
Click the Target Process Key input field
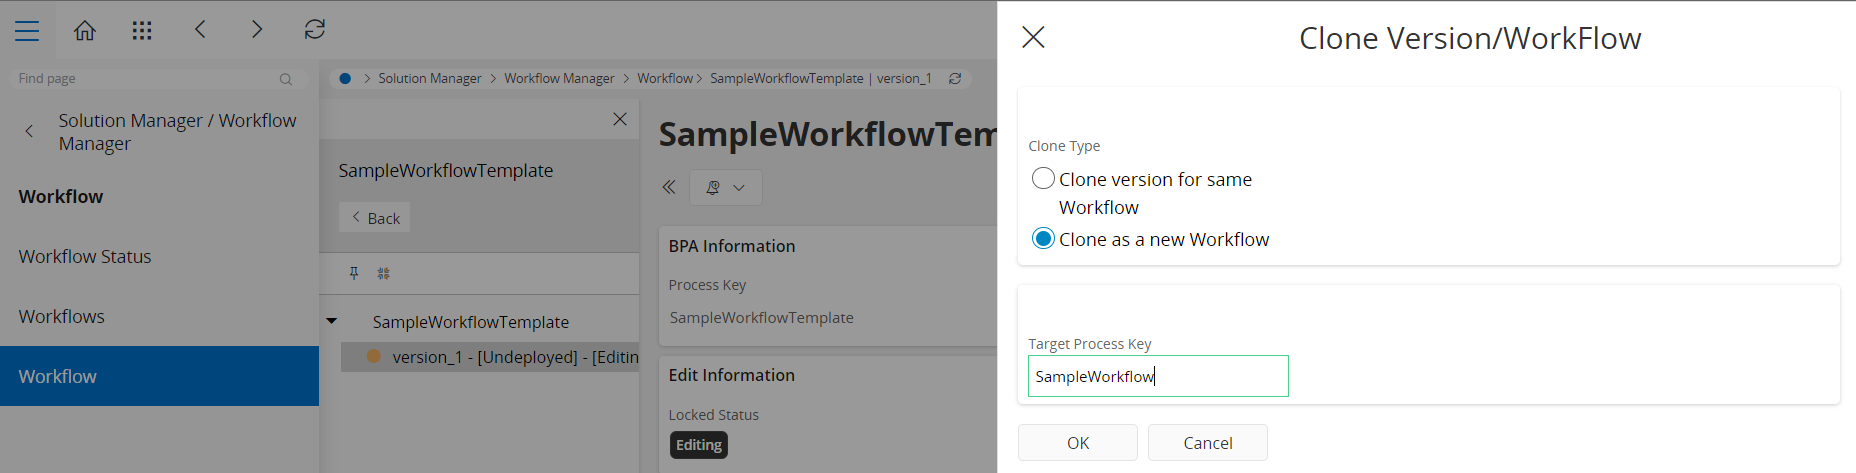(x=1157, y=377)
